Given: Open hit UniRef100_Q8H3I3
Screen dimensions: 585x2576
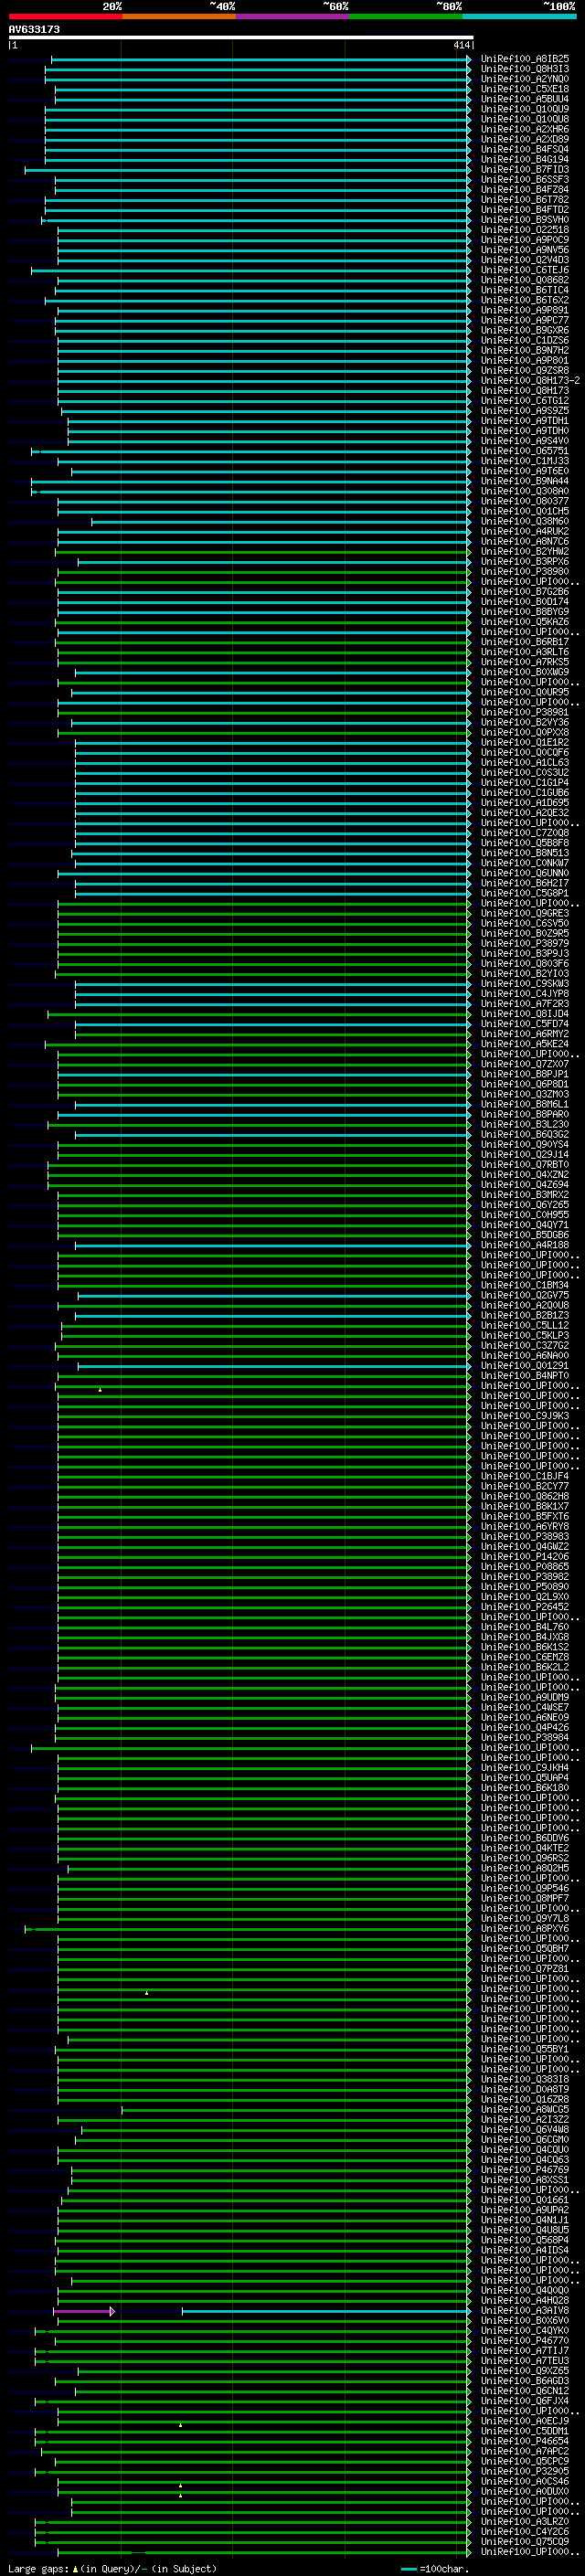Looking at the screenshot, I should (x=525, y=69).
